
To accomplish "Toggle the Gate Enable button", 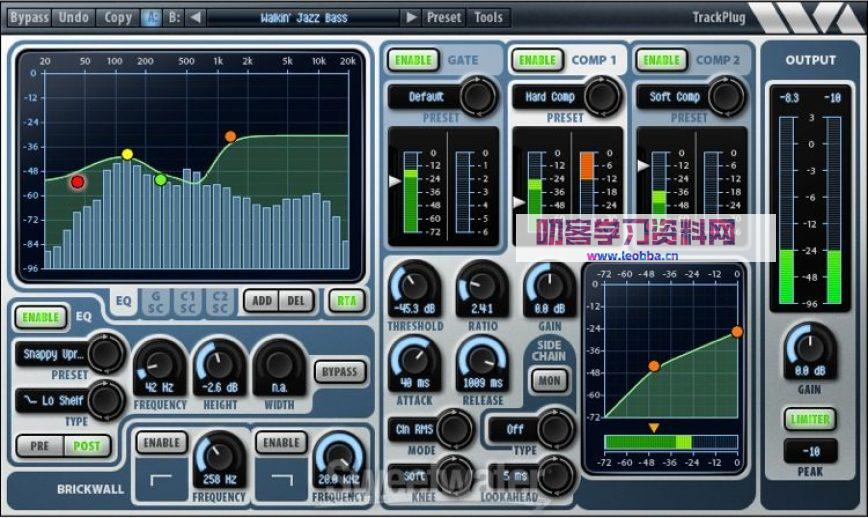I will point(413,60).
